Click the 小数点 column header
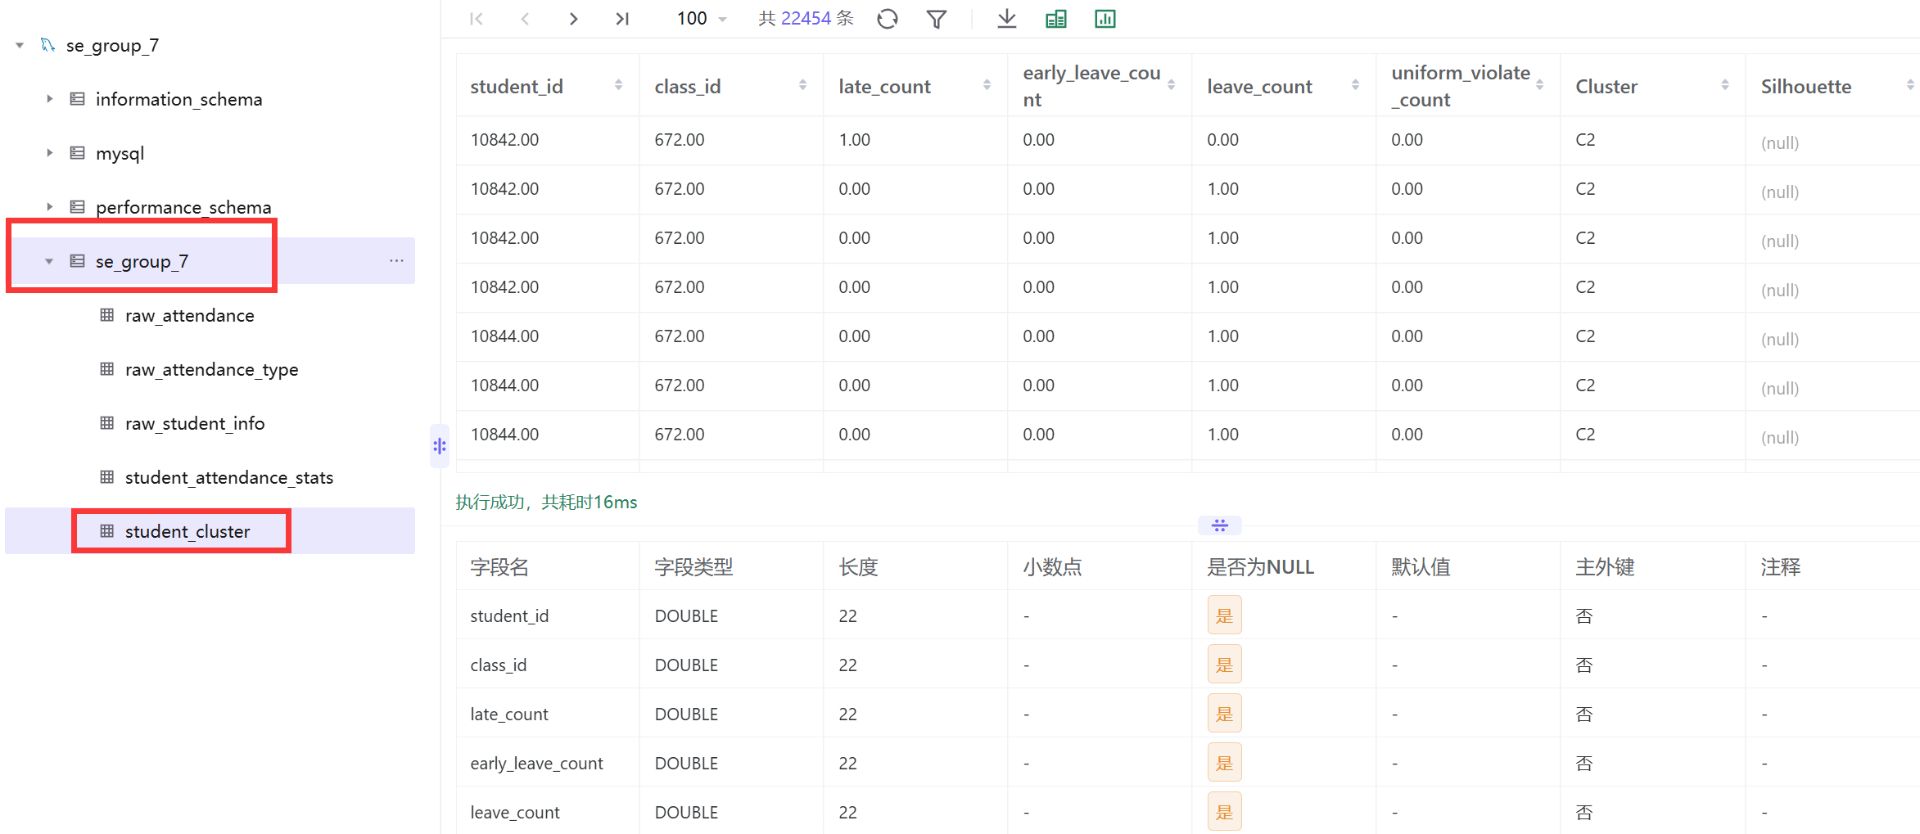Screen dimensions: 1920x834 coord(1052,567)
